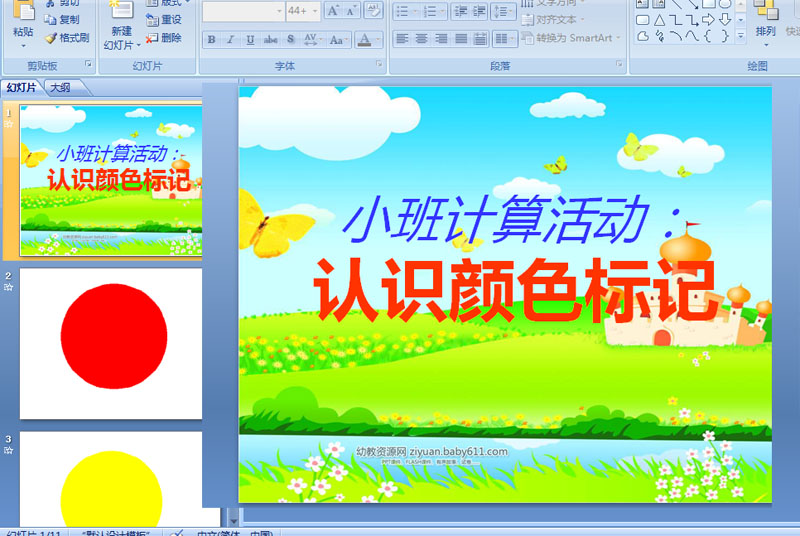Click the Paste (粘贴) button

coord(23,19)
